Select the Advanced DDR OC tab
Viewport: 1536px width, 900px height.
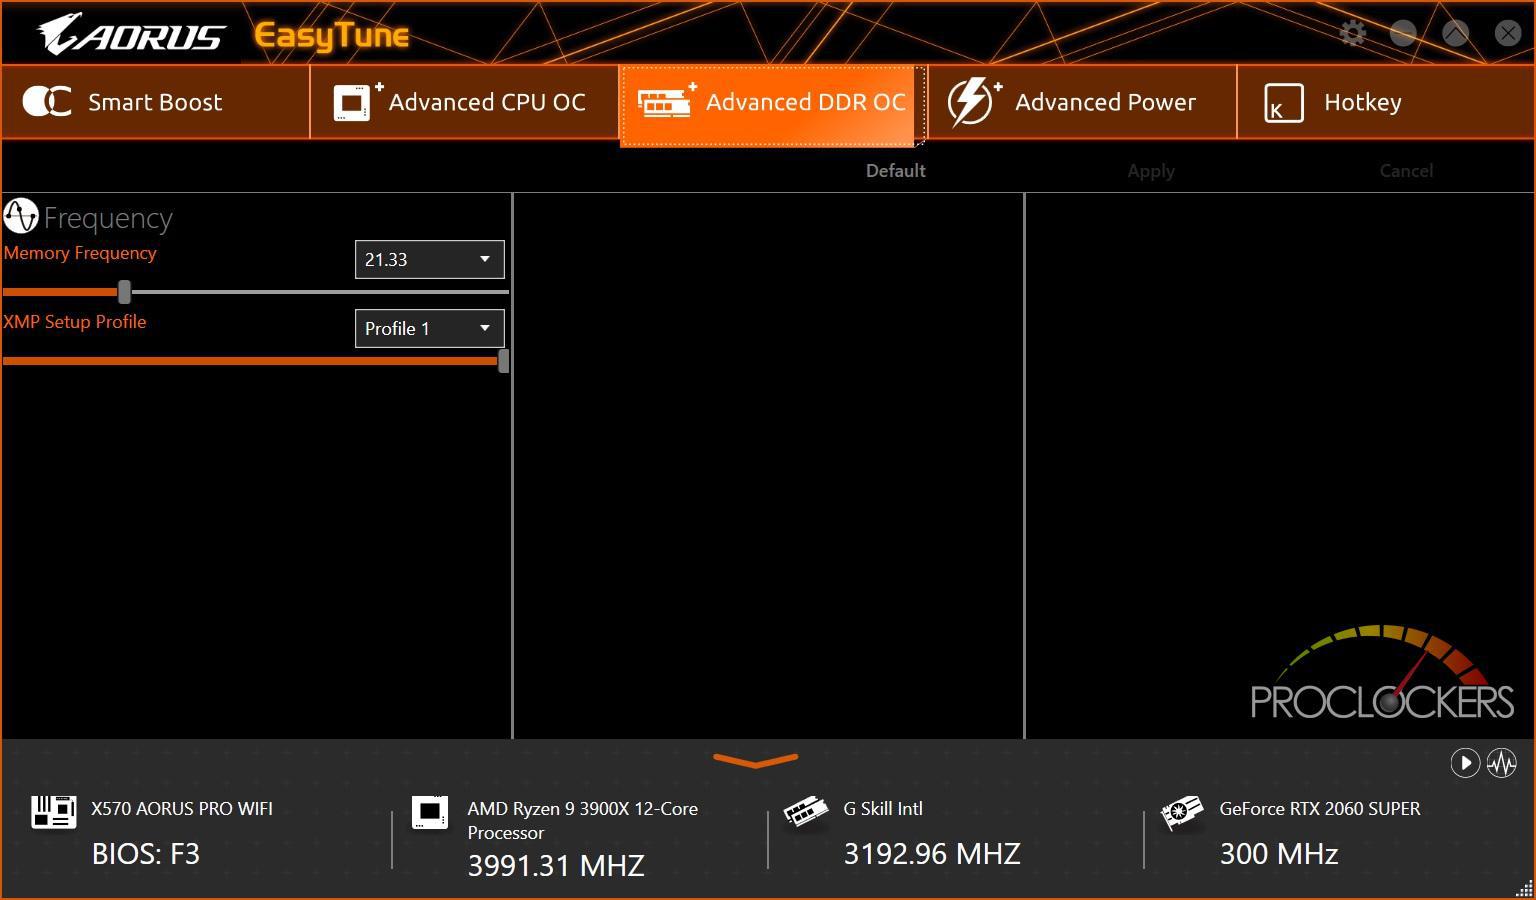tap(772, 104)
